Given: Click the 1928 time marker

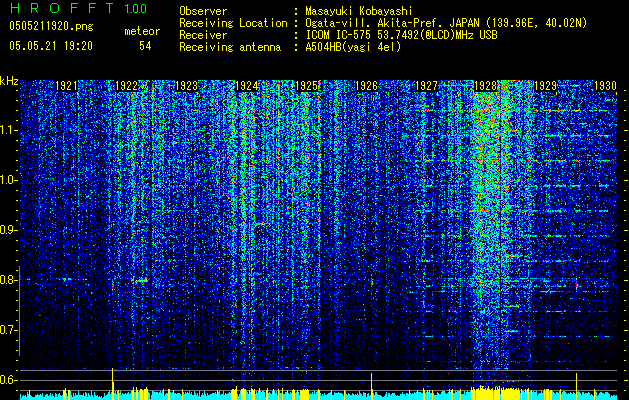Looking at the screenshot, I should pos(486,86).
